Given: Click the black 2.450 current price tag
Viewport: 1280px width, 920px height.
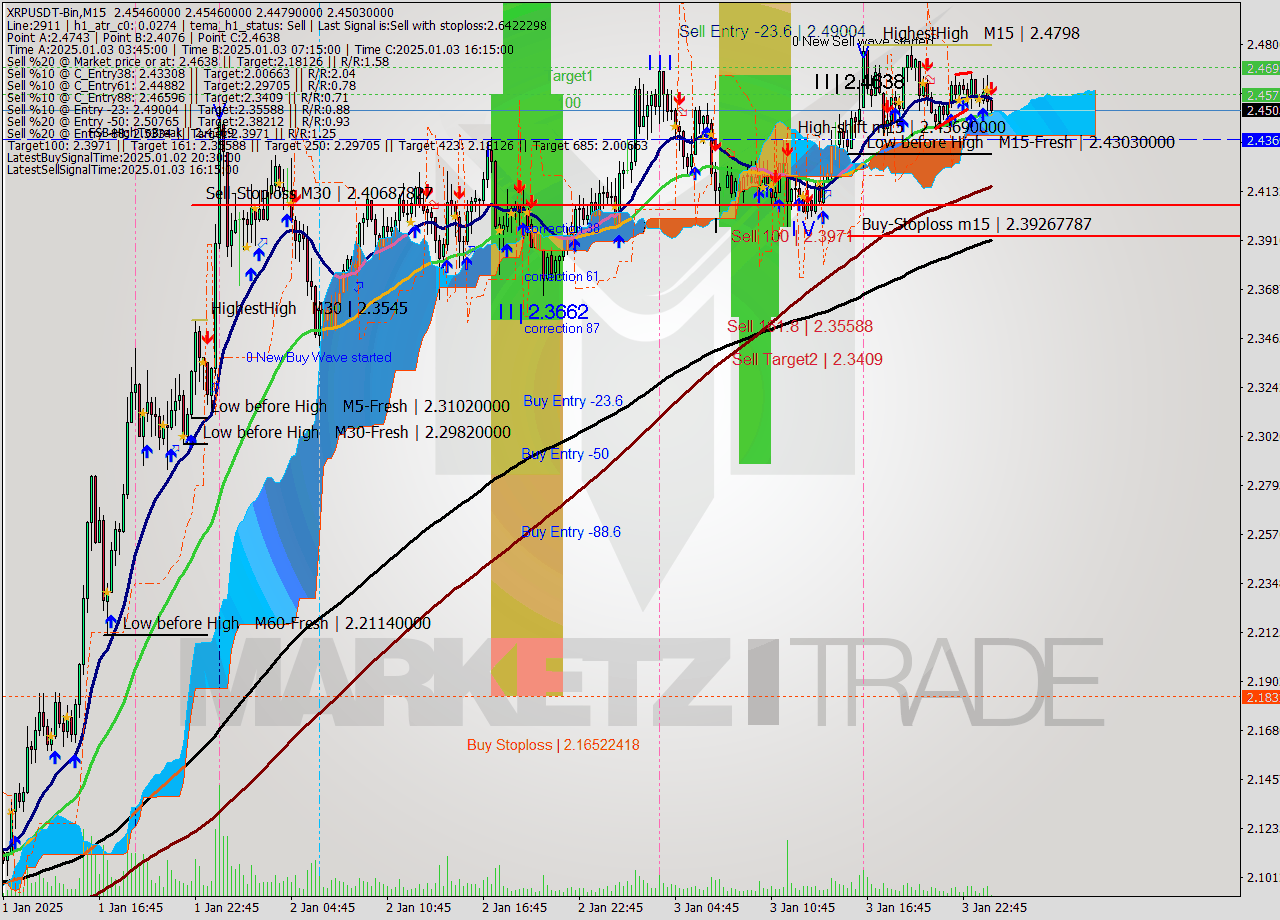Looking at the screenshot, I should (x=1260, y=110).
